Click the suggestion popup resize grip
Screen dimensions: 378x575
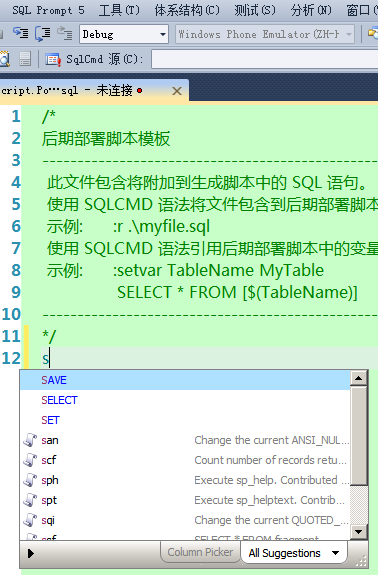pos(362,560)
